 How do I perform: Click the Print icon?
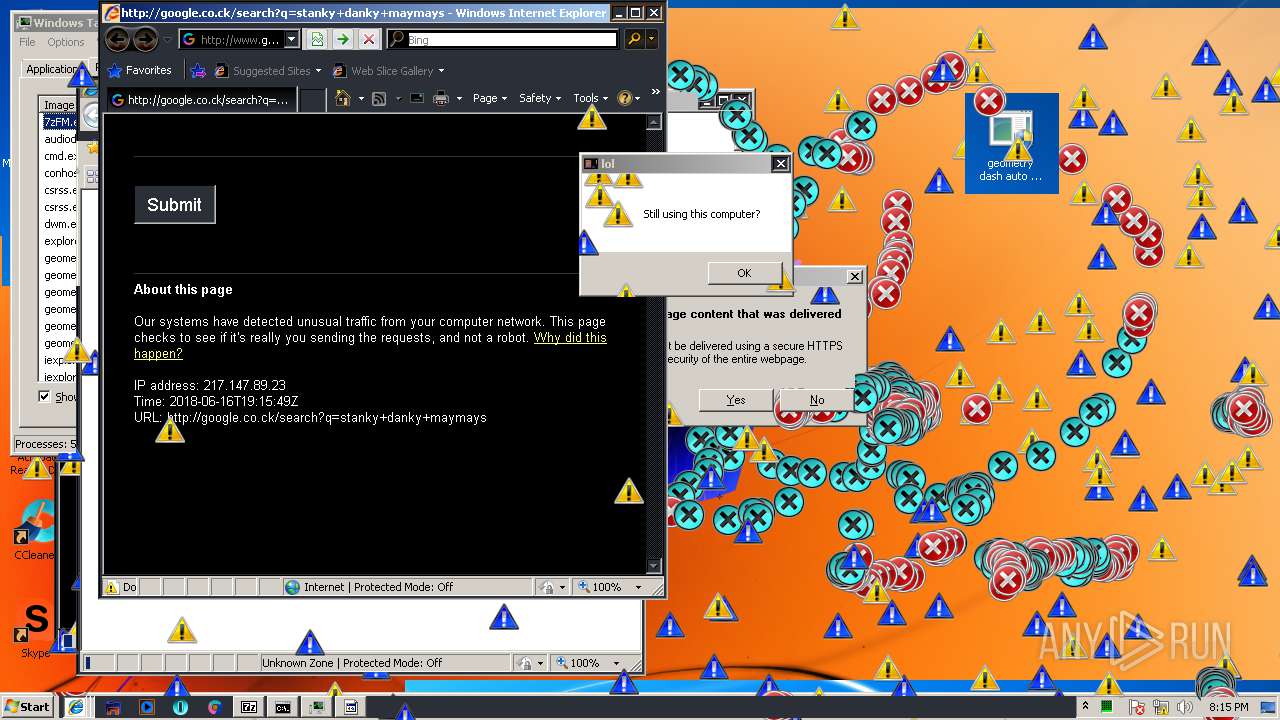coord(440,98)
